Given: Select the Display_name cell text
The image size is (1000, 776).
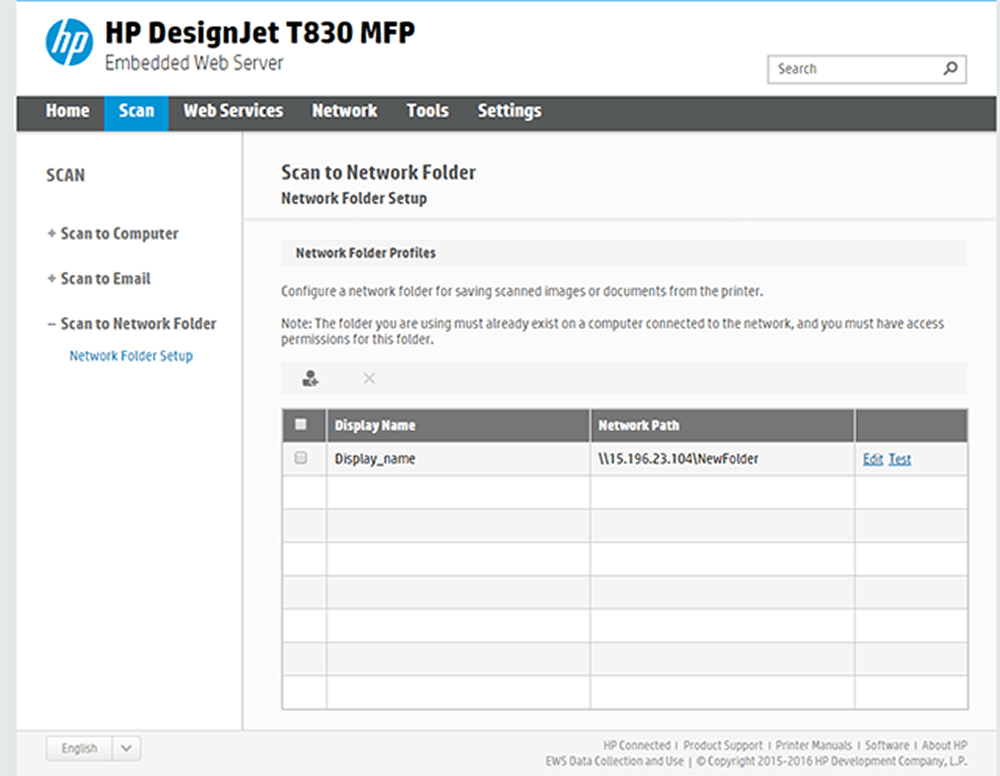Looking at the screenshot, I should [x=375, y=458].
